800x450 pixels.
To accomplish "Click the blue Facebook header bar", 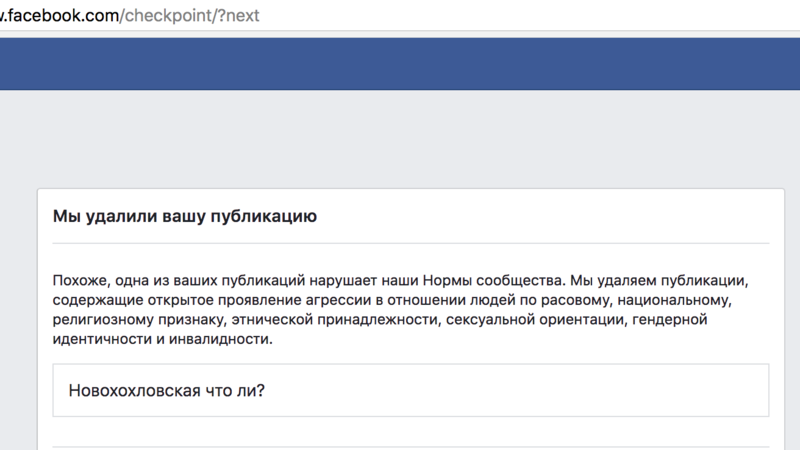I will (400, 64).
